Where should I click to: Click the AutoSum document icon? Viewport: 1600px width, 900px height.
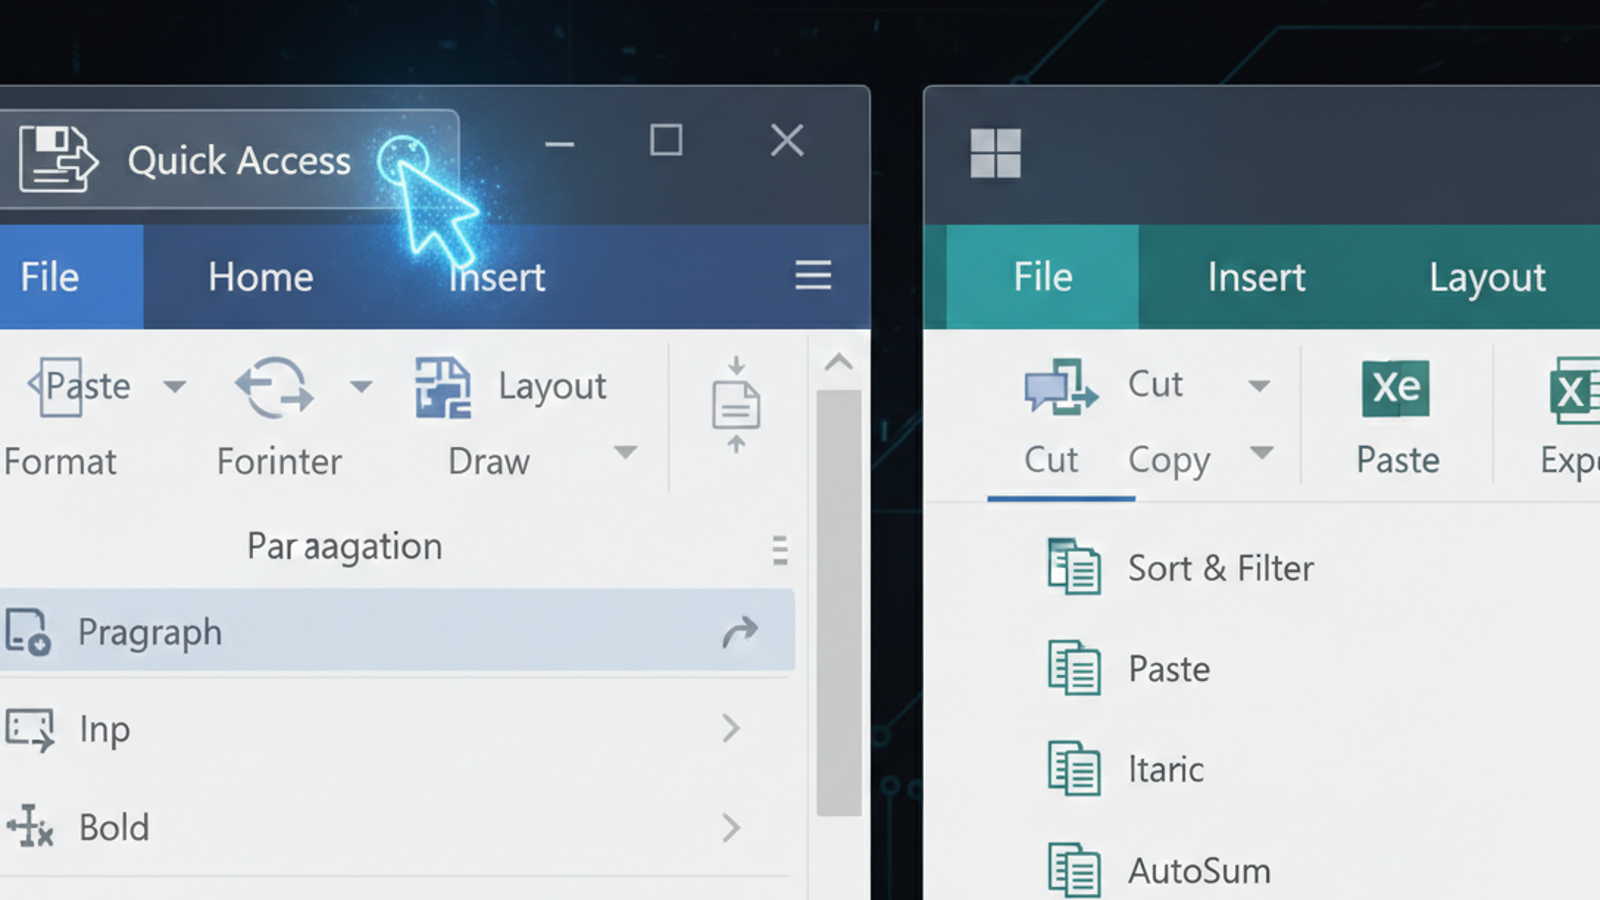1074,870
